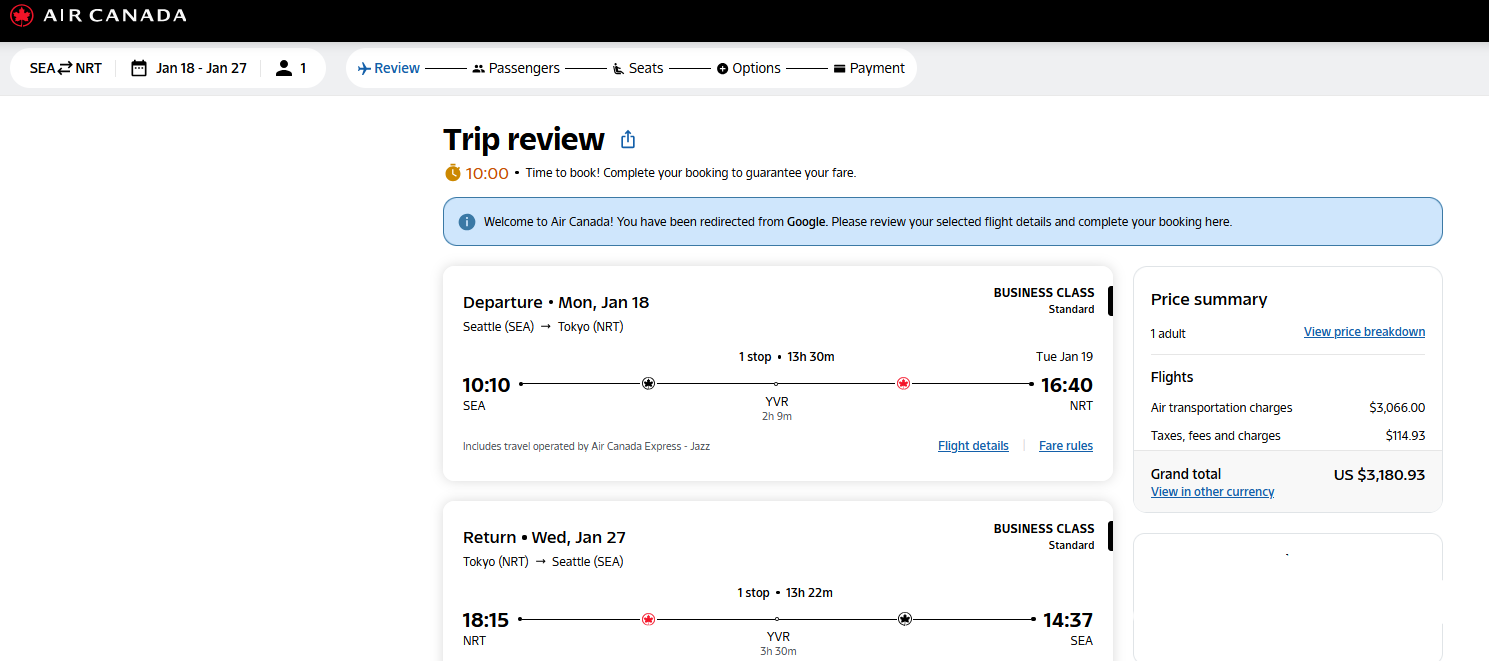Click the countdown timer stopwatch icon
1489x661 pixels.
click(x=453, y=172)
